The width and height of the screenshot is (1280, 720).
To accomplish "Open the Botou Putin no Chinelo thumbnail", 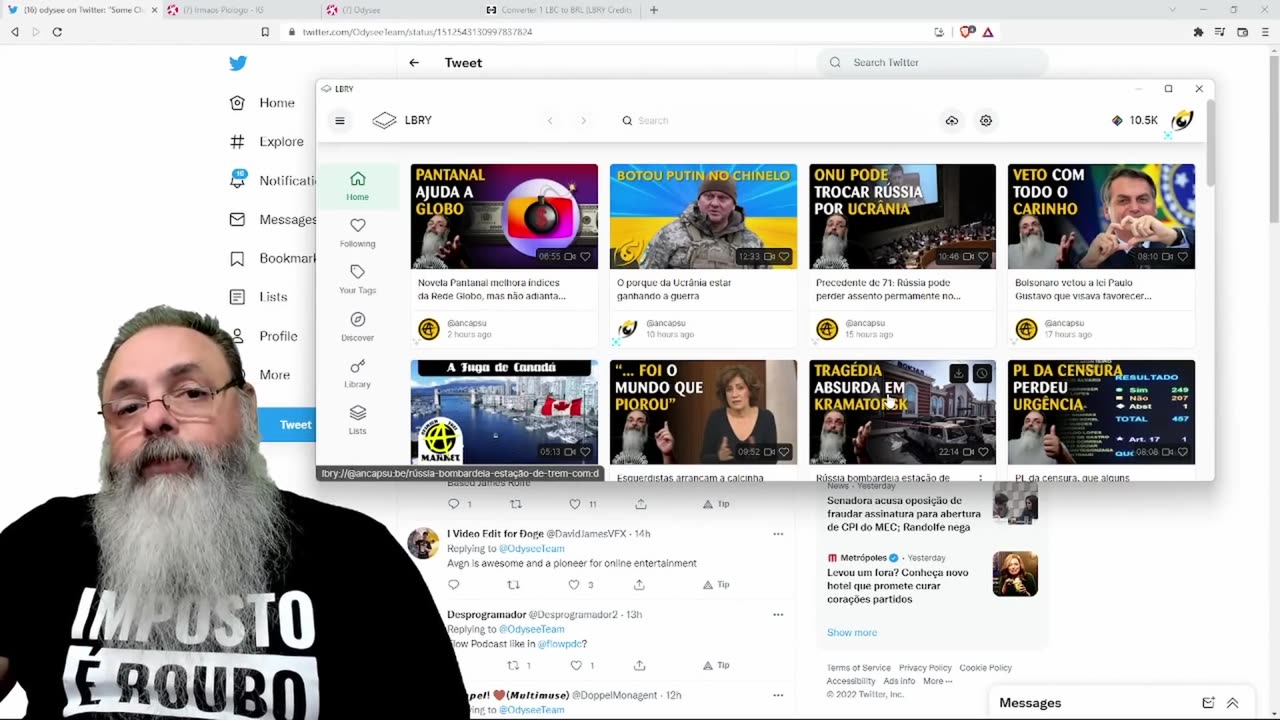I will click(703, 216).
